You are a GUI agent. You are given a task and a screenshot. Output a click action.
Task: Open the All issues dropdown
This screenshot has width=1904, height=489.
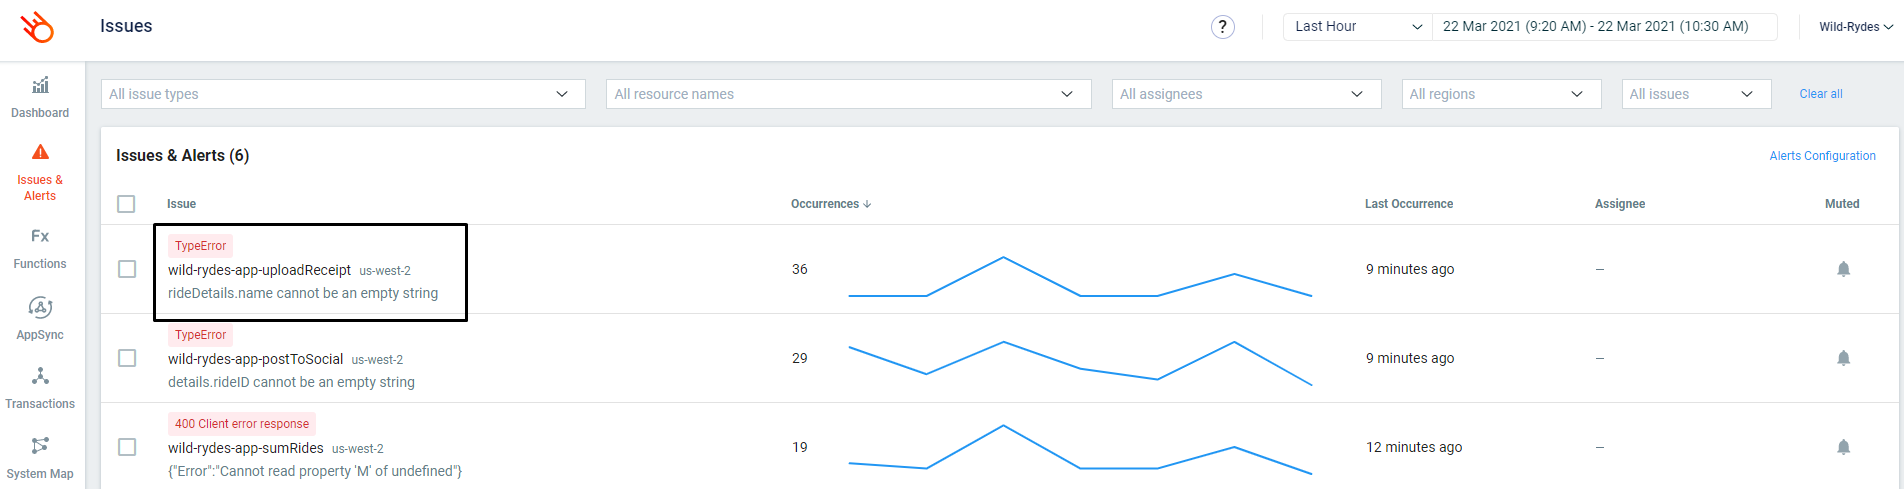coord(1696,94)
